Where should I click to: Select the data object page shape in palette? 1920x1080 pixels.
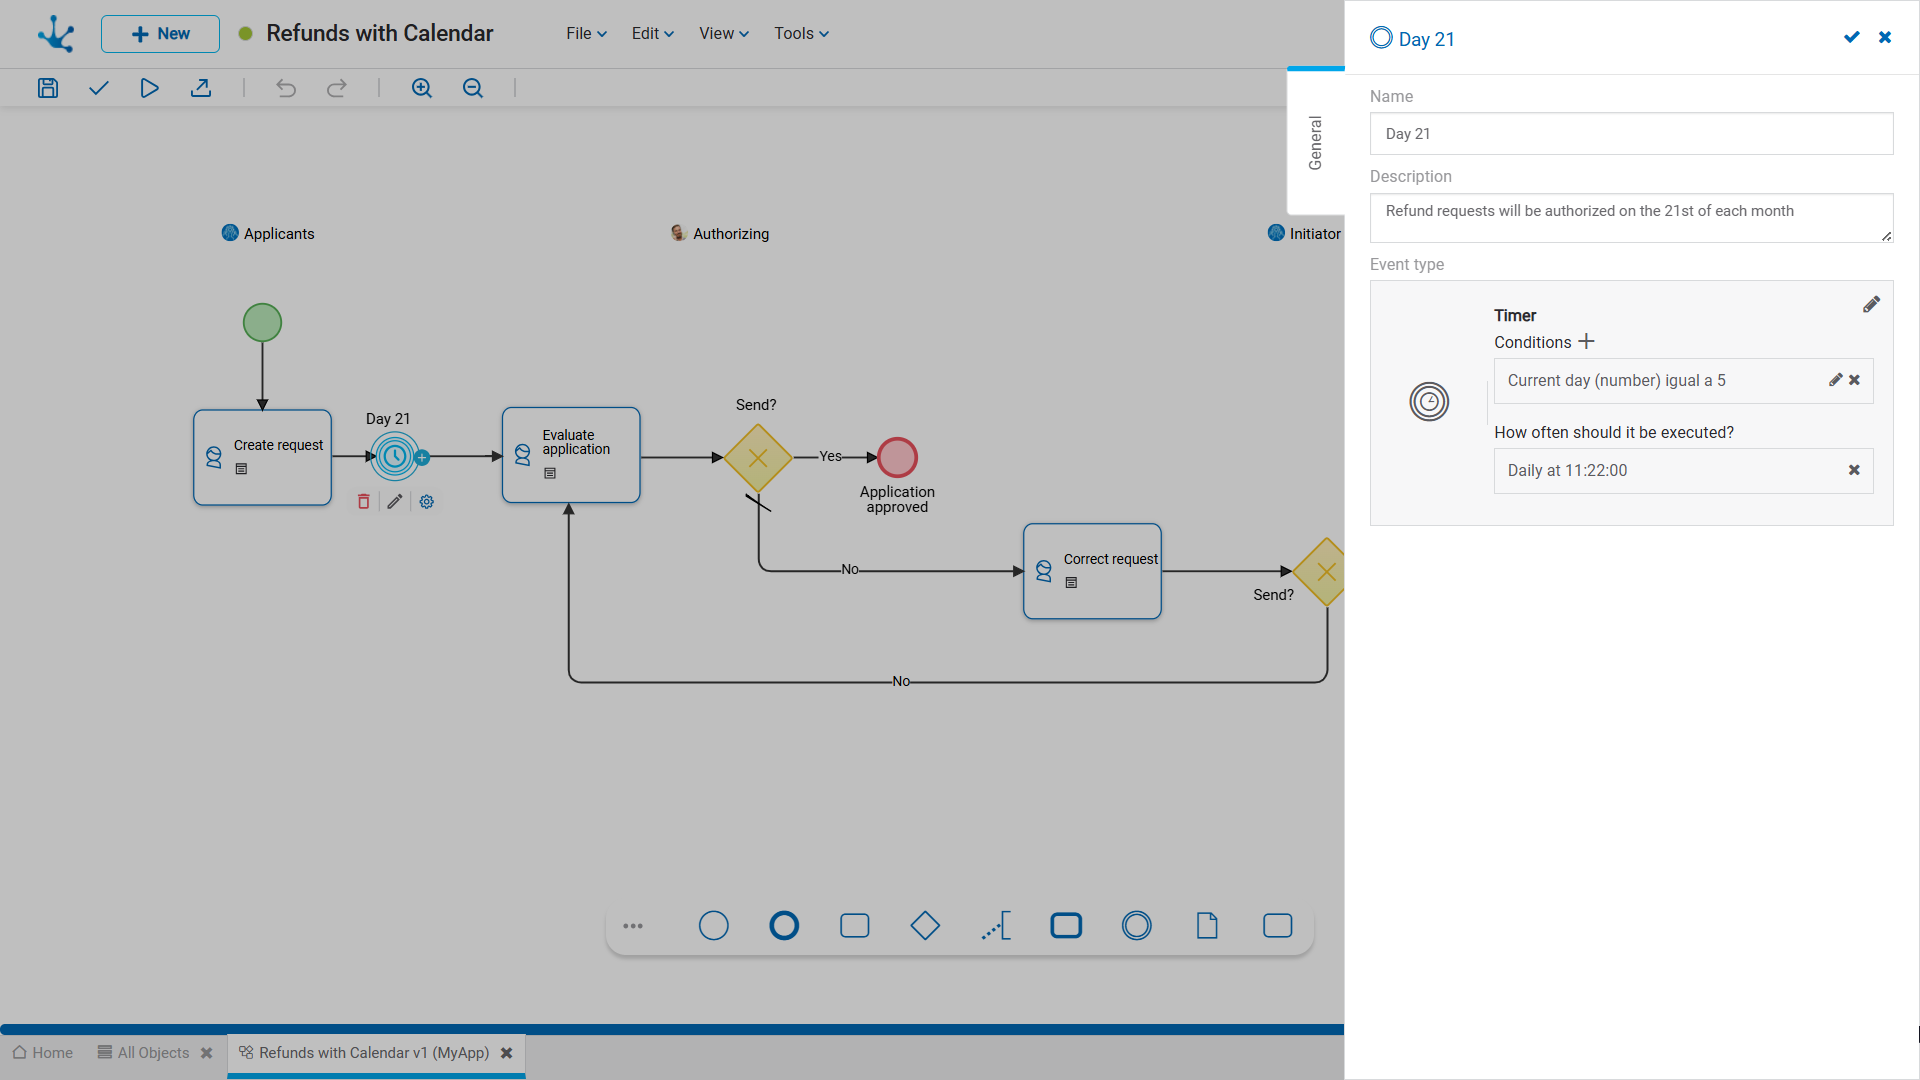point(1207,926)
